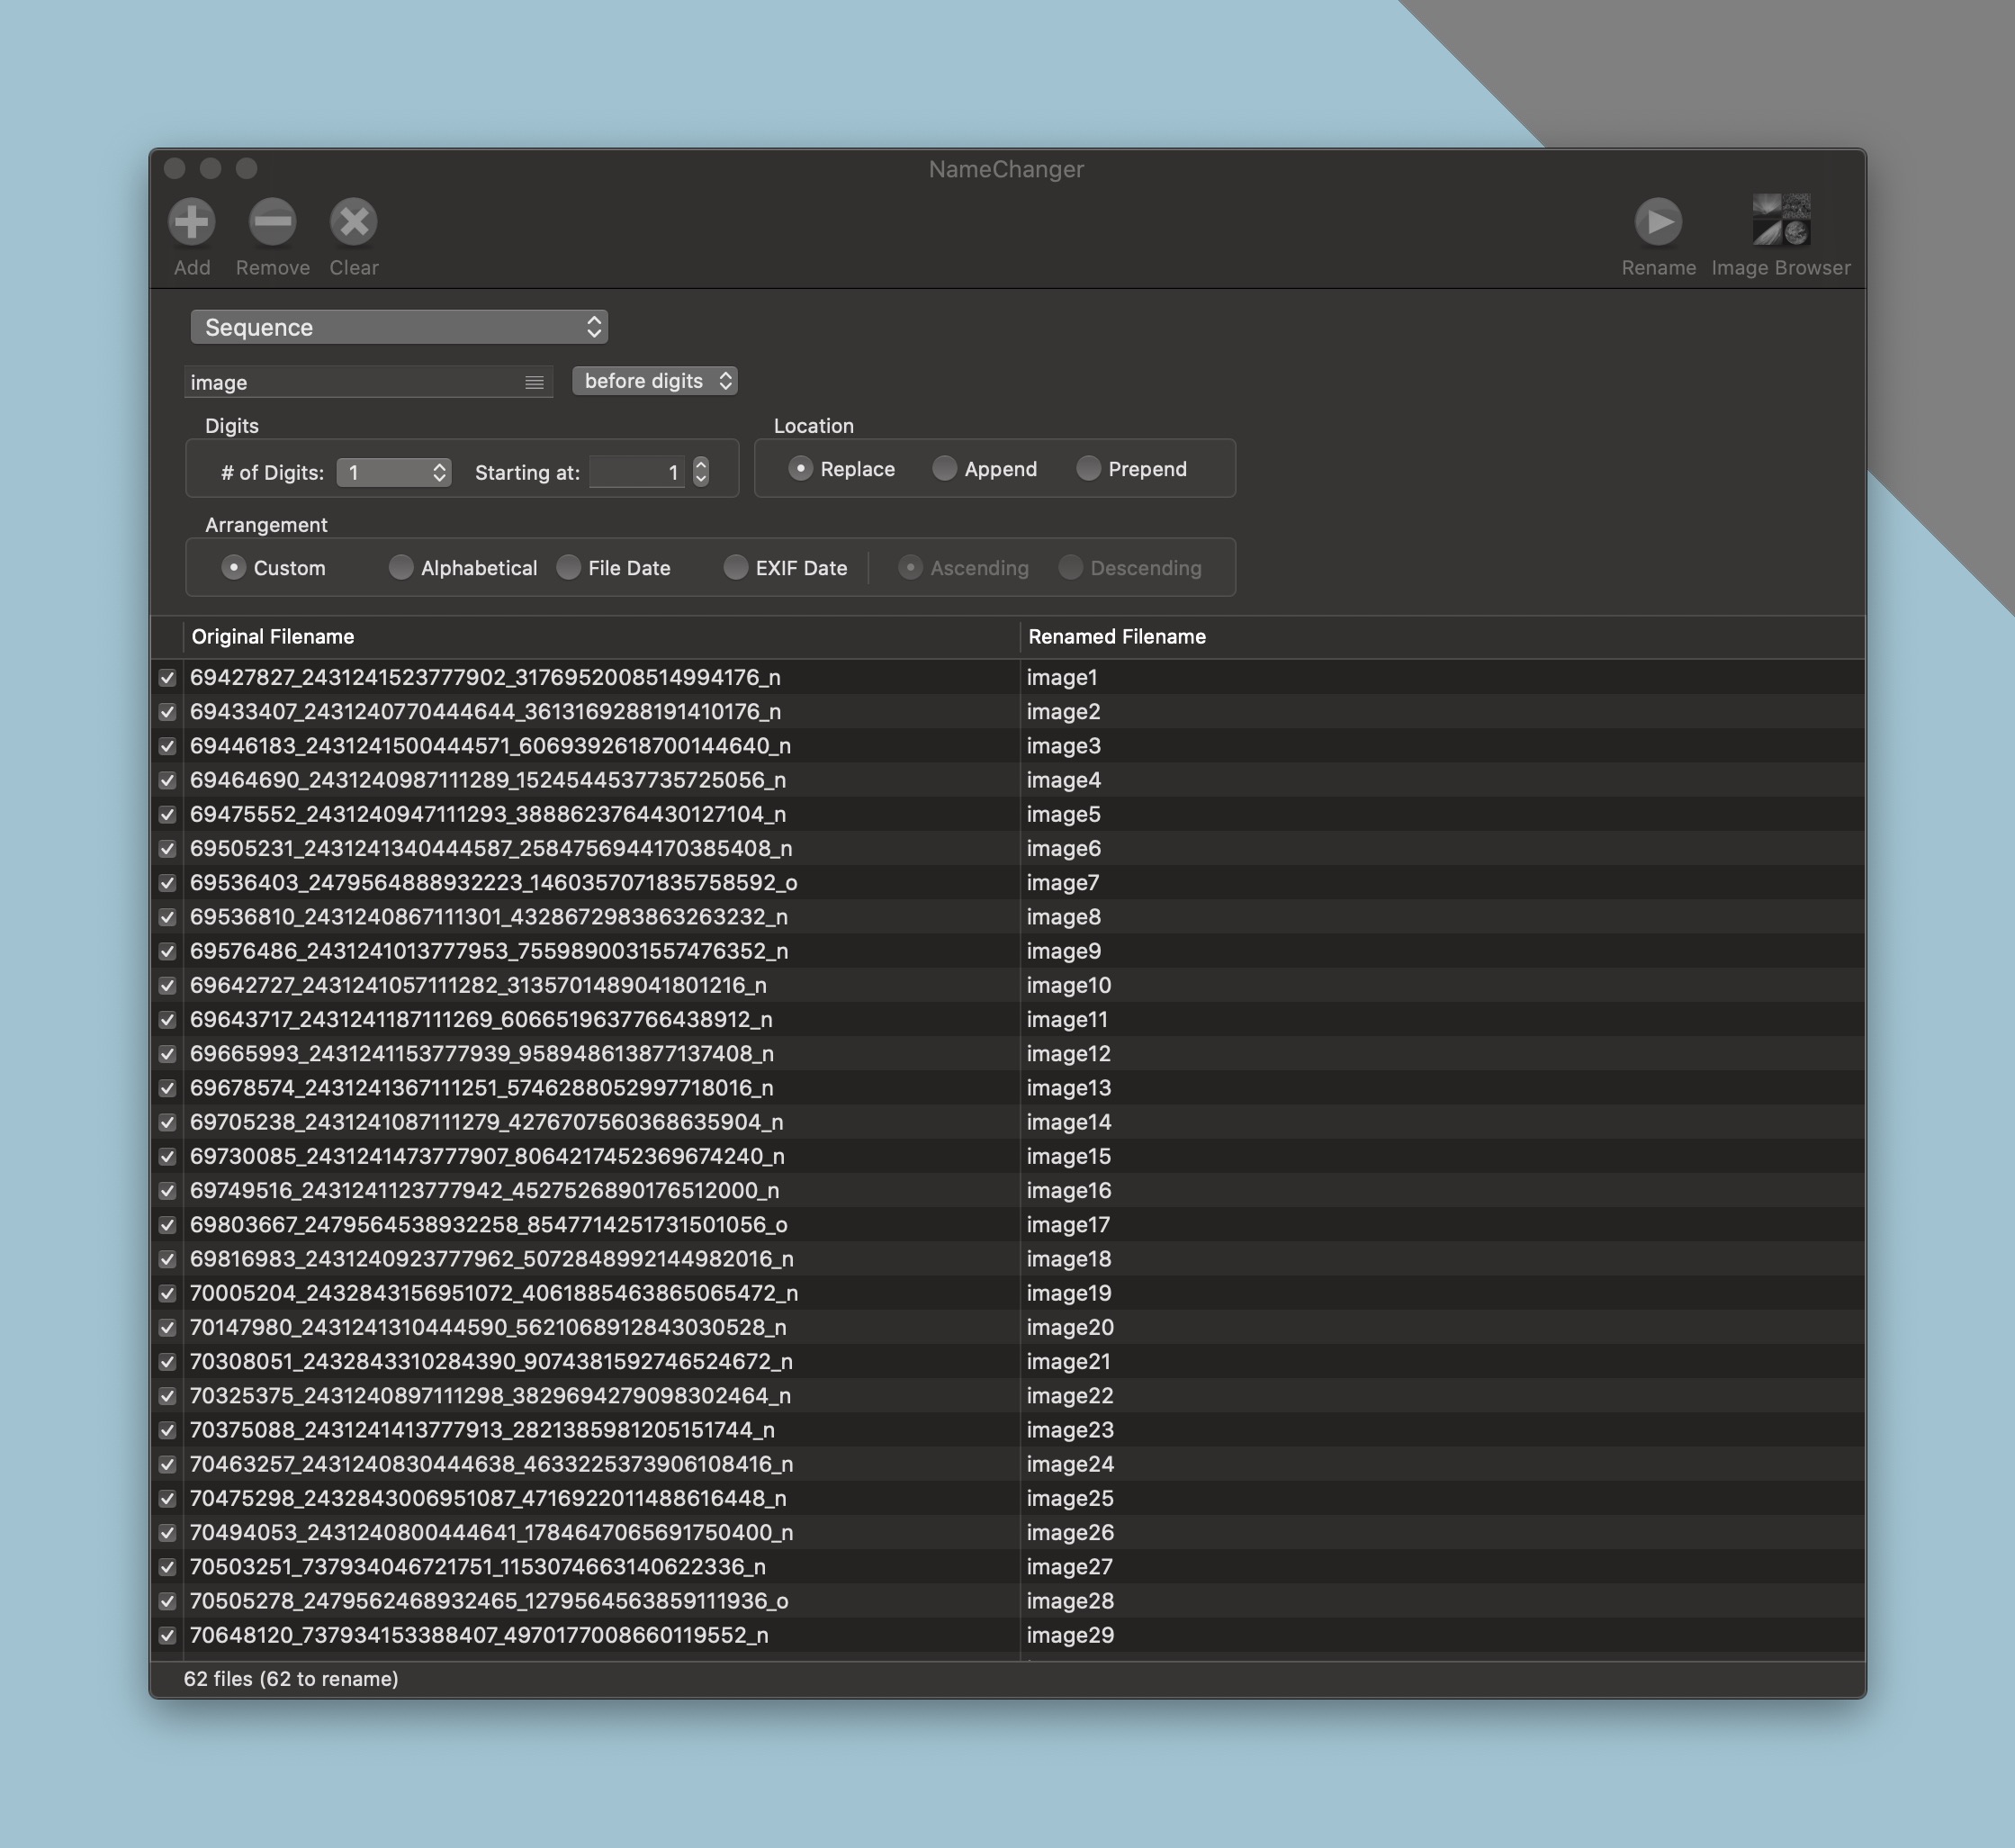
Task: Open the before digits dropdown
Action: click(654, 381)
